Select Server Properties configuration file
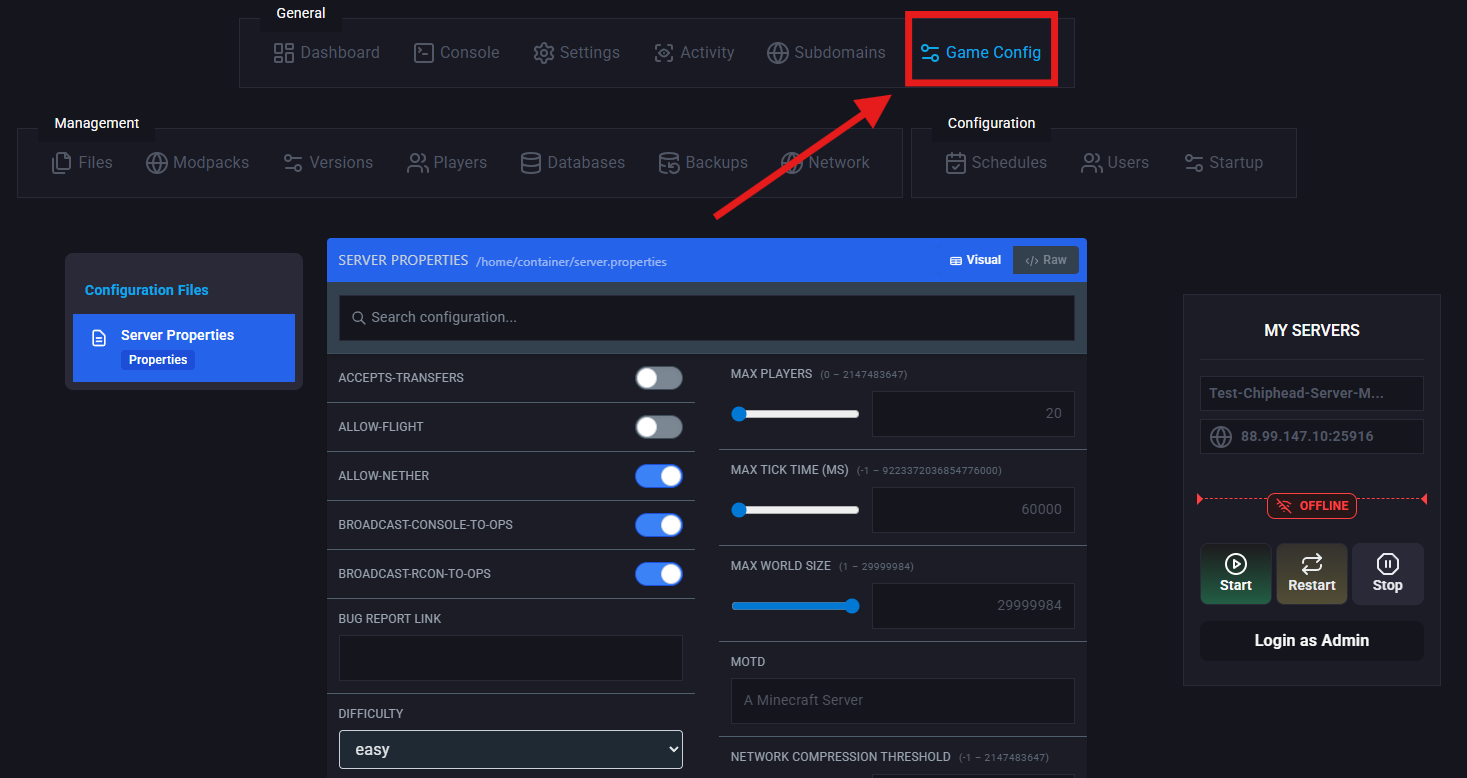 point(184,348)
